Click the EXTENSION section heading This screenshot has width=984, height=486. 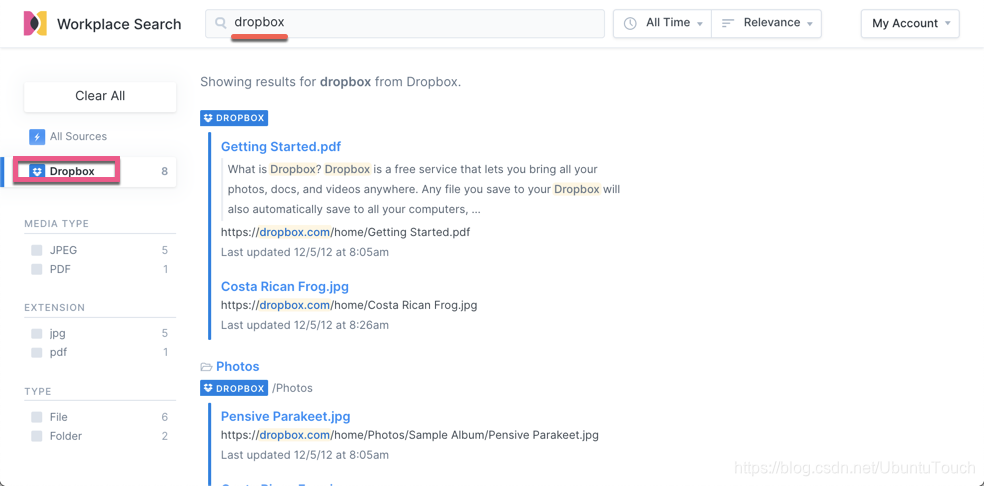click(x=55, y=308)
